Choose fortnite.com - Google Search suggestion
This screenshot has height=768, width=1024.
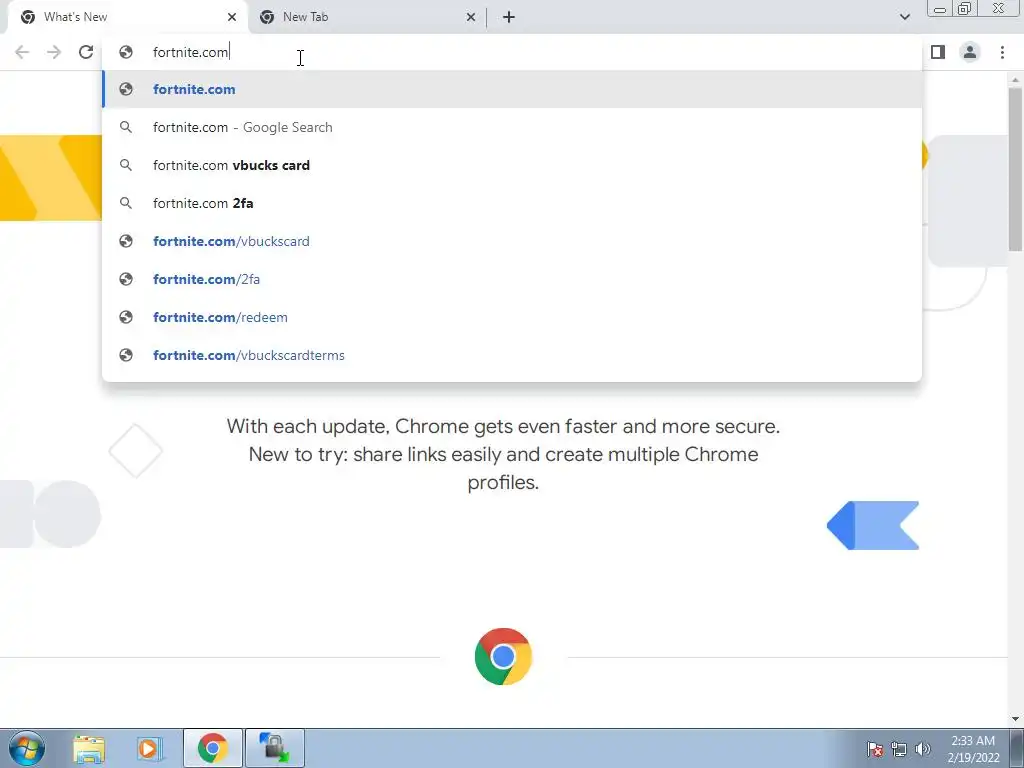pyautogui.click(x=512, y=127)
